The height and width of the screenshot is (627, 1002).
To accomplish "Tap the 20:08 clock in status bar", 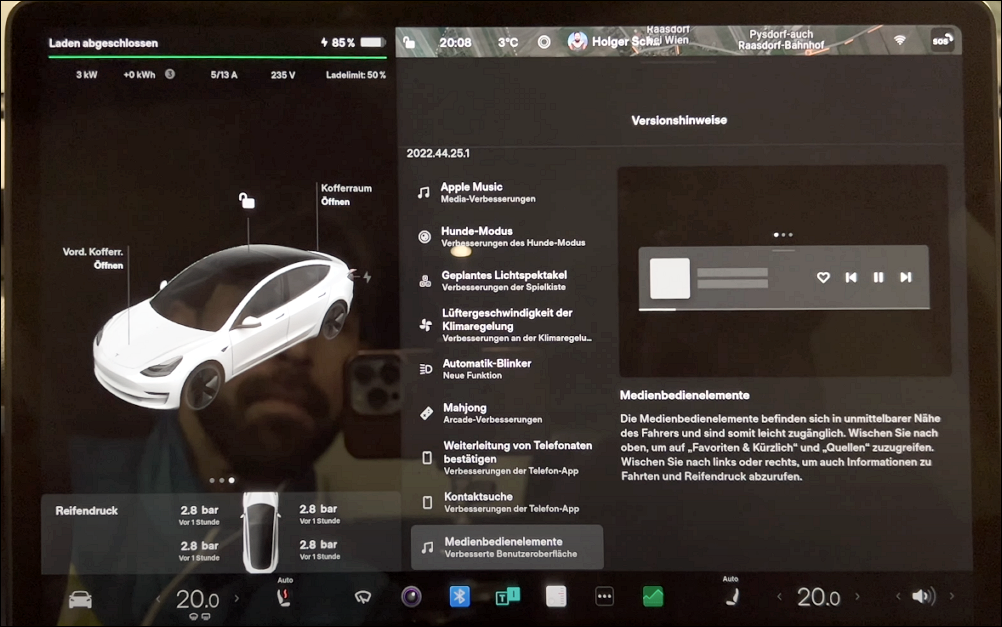I will (455, 43).
